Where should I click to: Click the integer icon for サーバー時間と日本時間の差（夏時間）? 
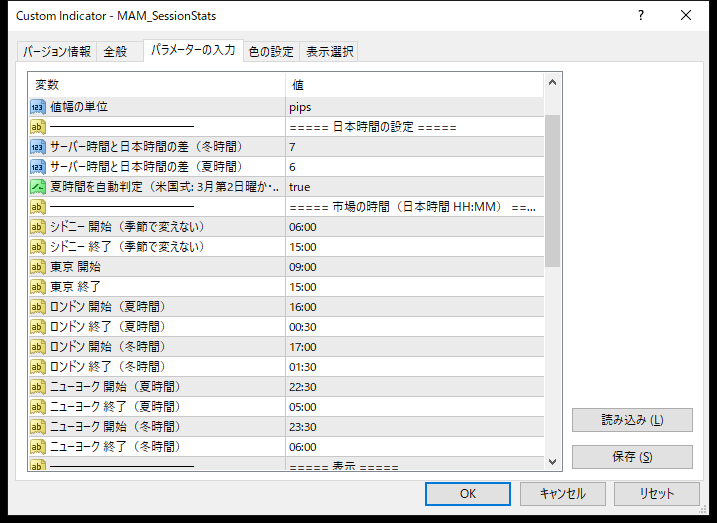38,167
